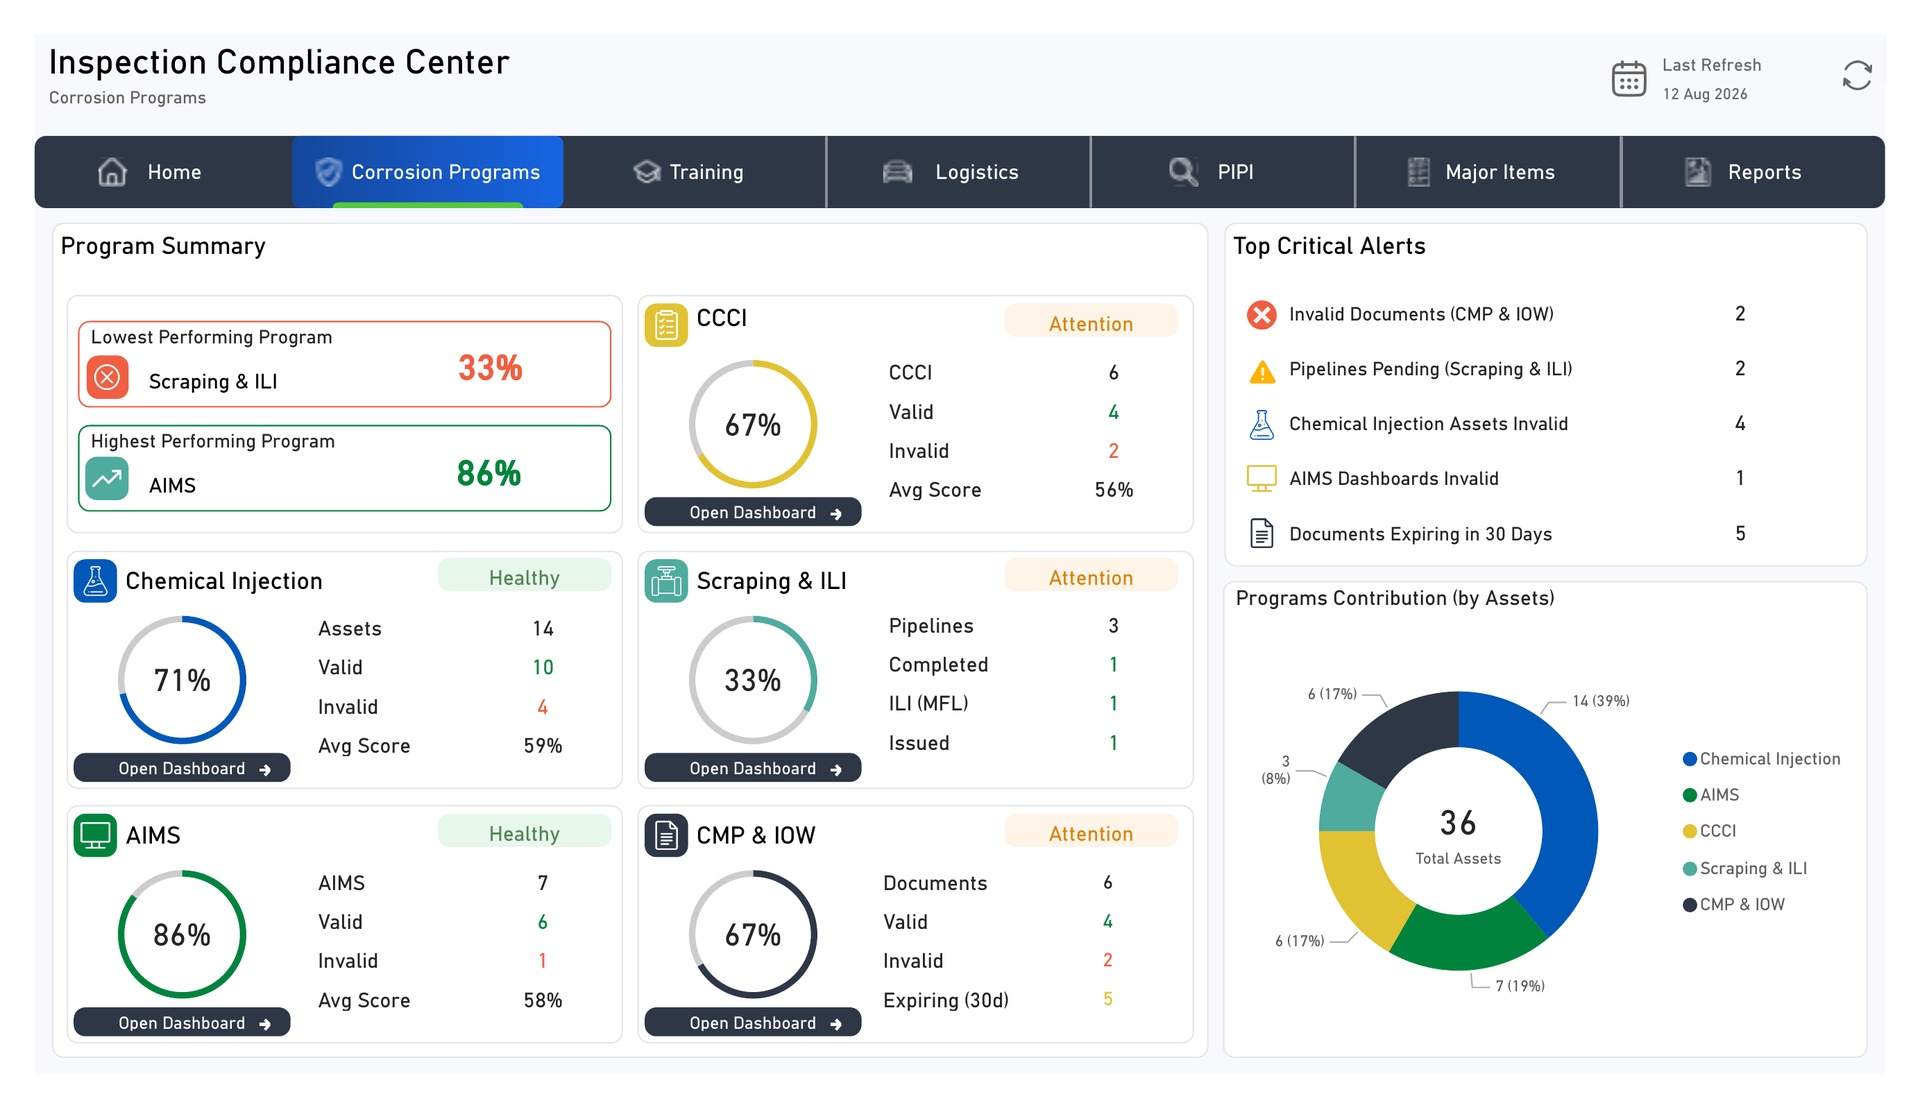The image size is (1920, 1110).
Task: Click the green AIMS monitor icon
Action: pos(95,835)
